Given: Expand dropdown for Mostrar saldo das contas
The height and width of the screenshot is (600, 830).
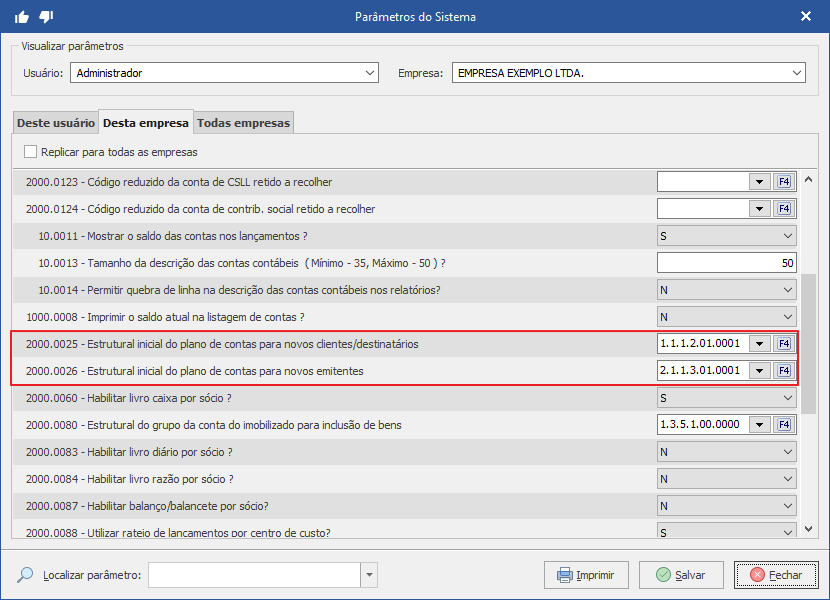Looking at the screenshot, I should click(787, 236).
